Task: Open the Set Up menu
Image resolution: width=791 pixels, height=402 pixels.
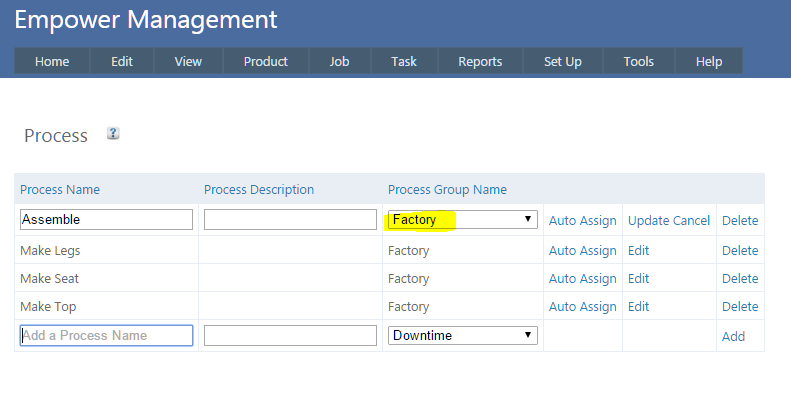Action: [x=562, y=61]
